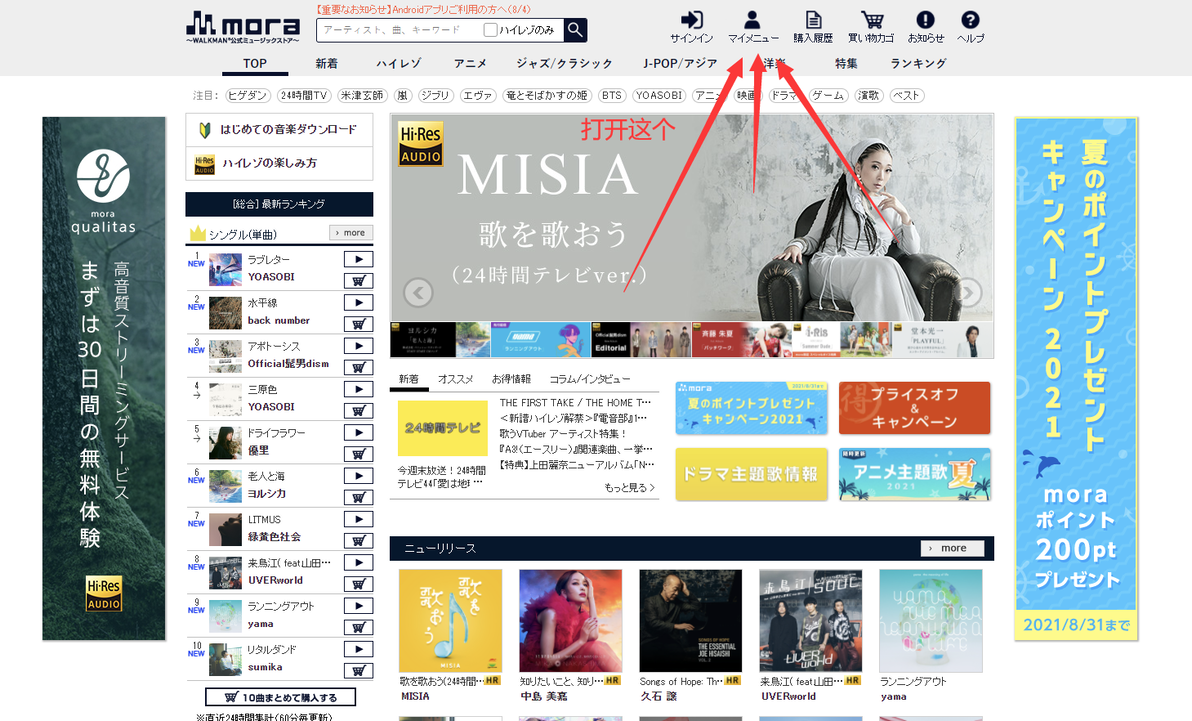This screenshot has height=721, width=1192.
Task: Open ハイレゾの楽しみ方 guide
Action: (x=279, y=163)
